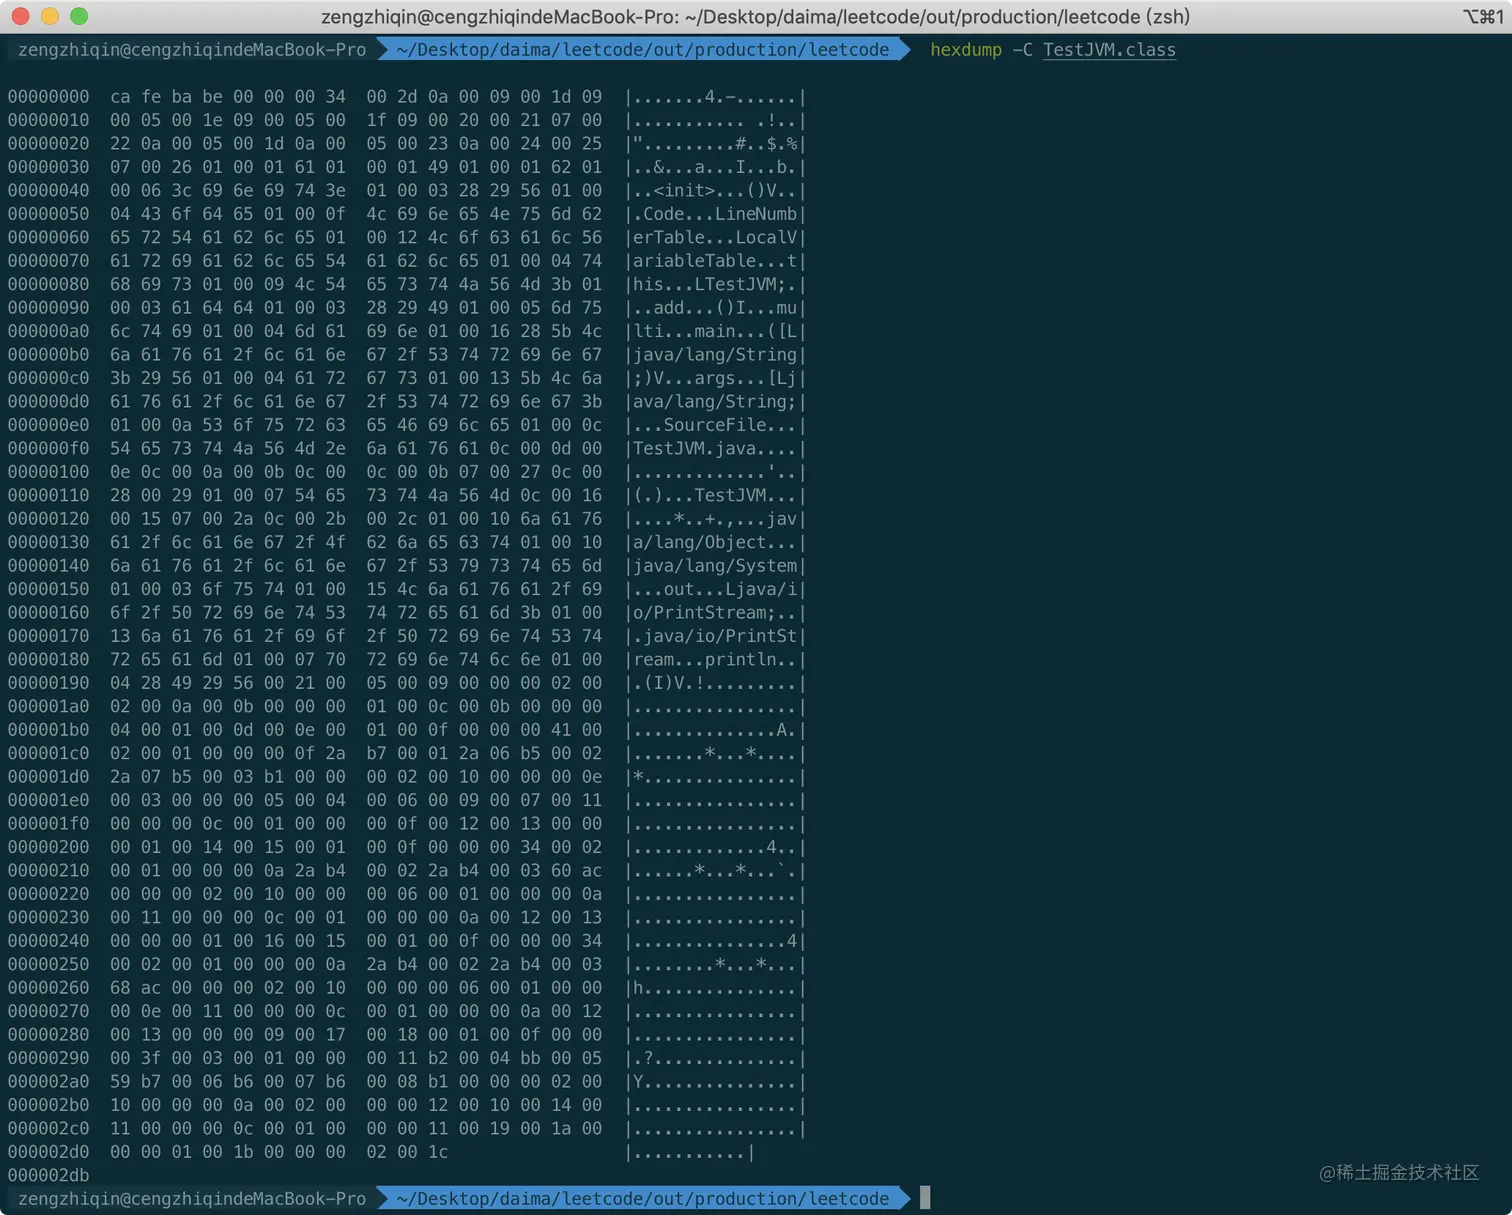Click the TestJVM.class filename argument
This screenshot has width=1512, height=1215.
[x=1109, y=50]
